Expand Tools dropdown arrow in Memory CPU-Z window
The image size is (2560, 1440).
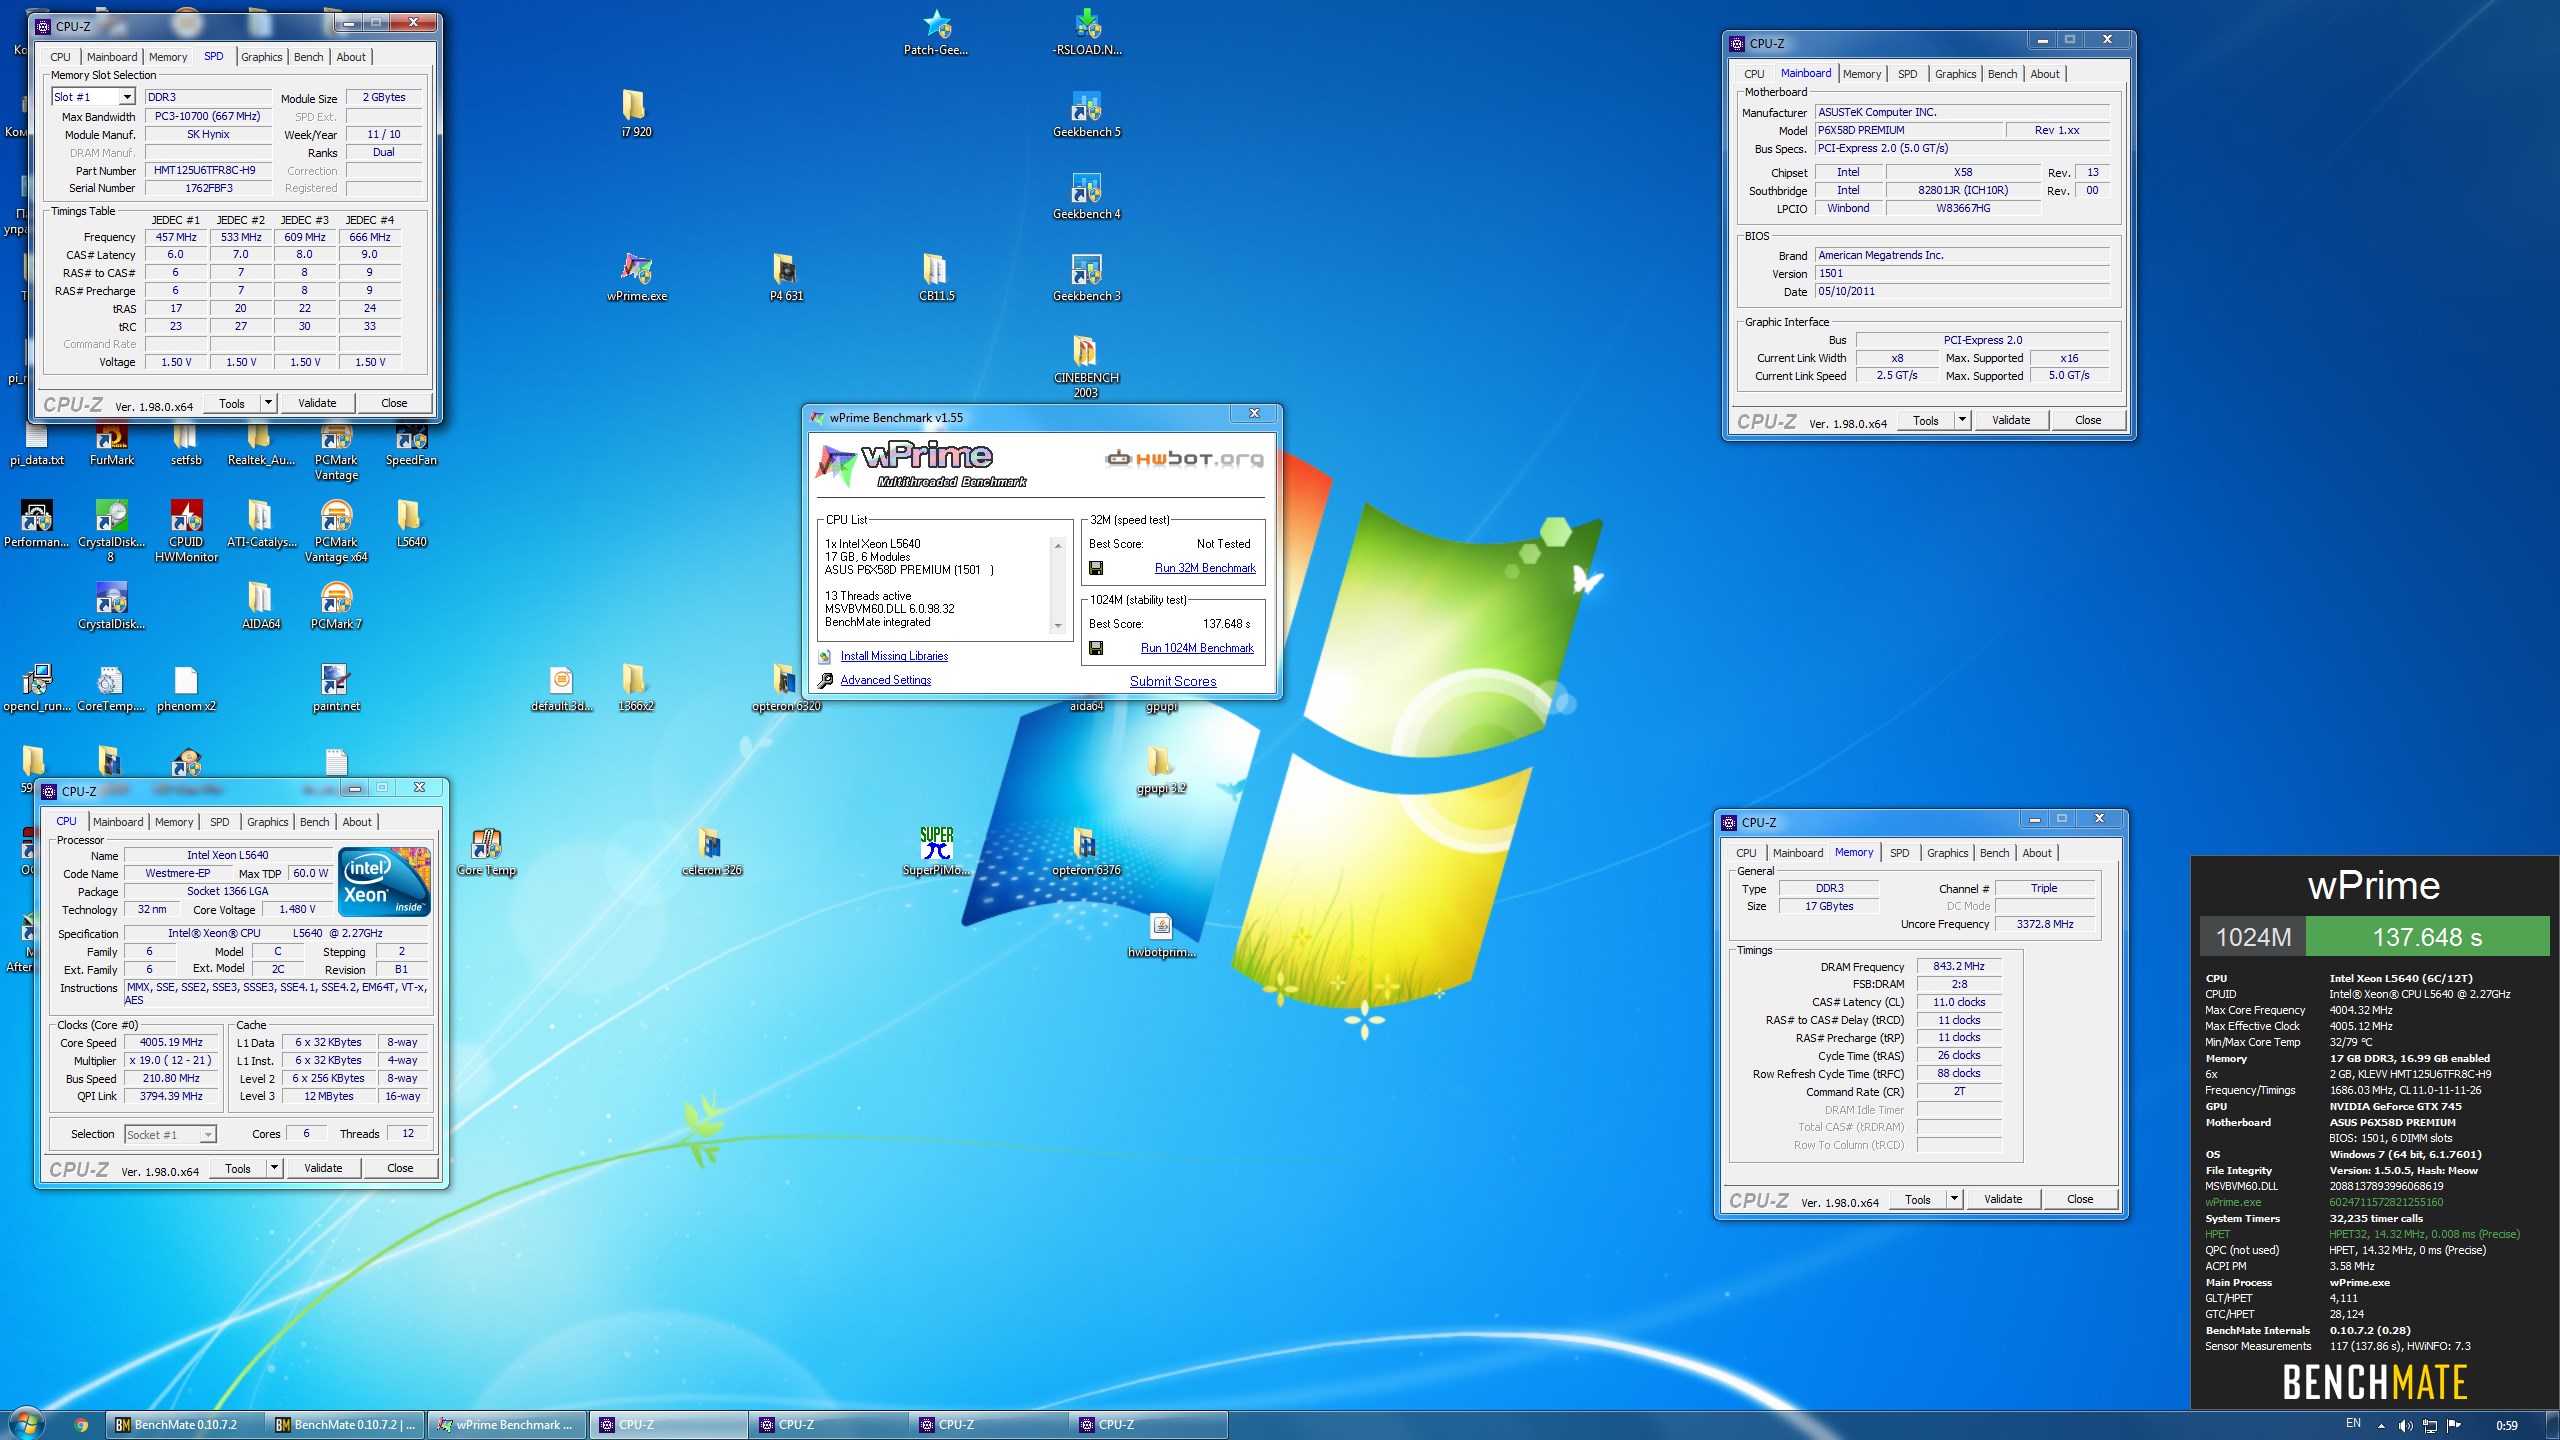tap(1954, 1199)
